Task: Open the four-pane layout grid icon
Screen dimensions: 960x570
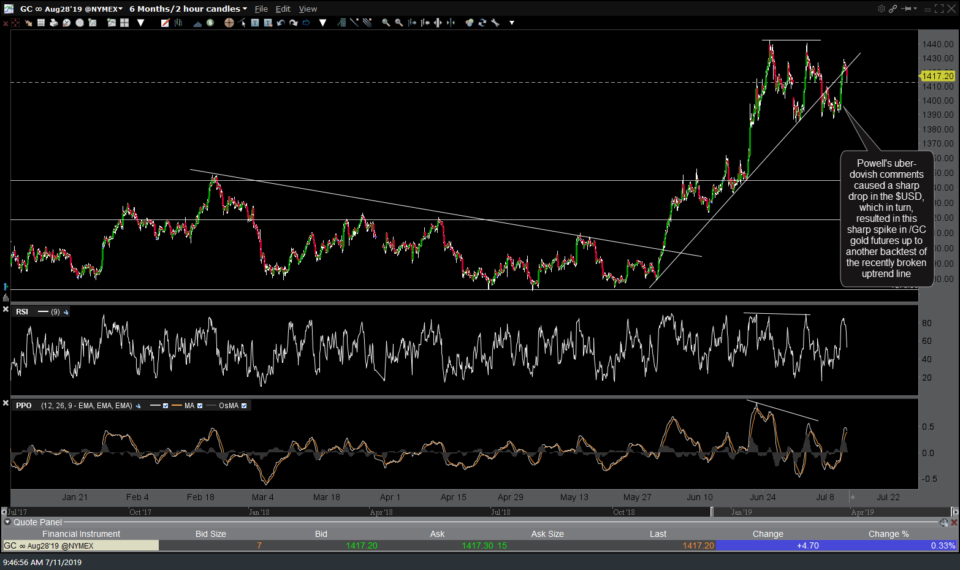Action: tap(124, 23)
